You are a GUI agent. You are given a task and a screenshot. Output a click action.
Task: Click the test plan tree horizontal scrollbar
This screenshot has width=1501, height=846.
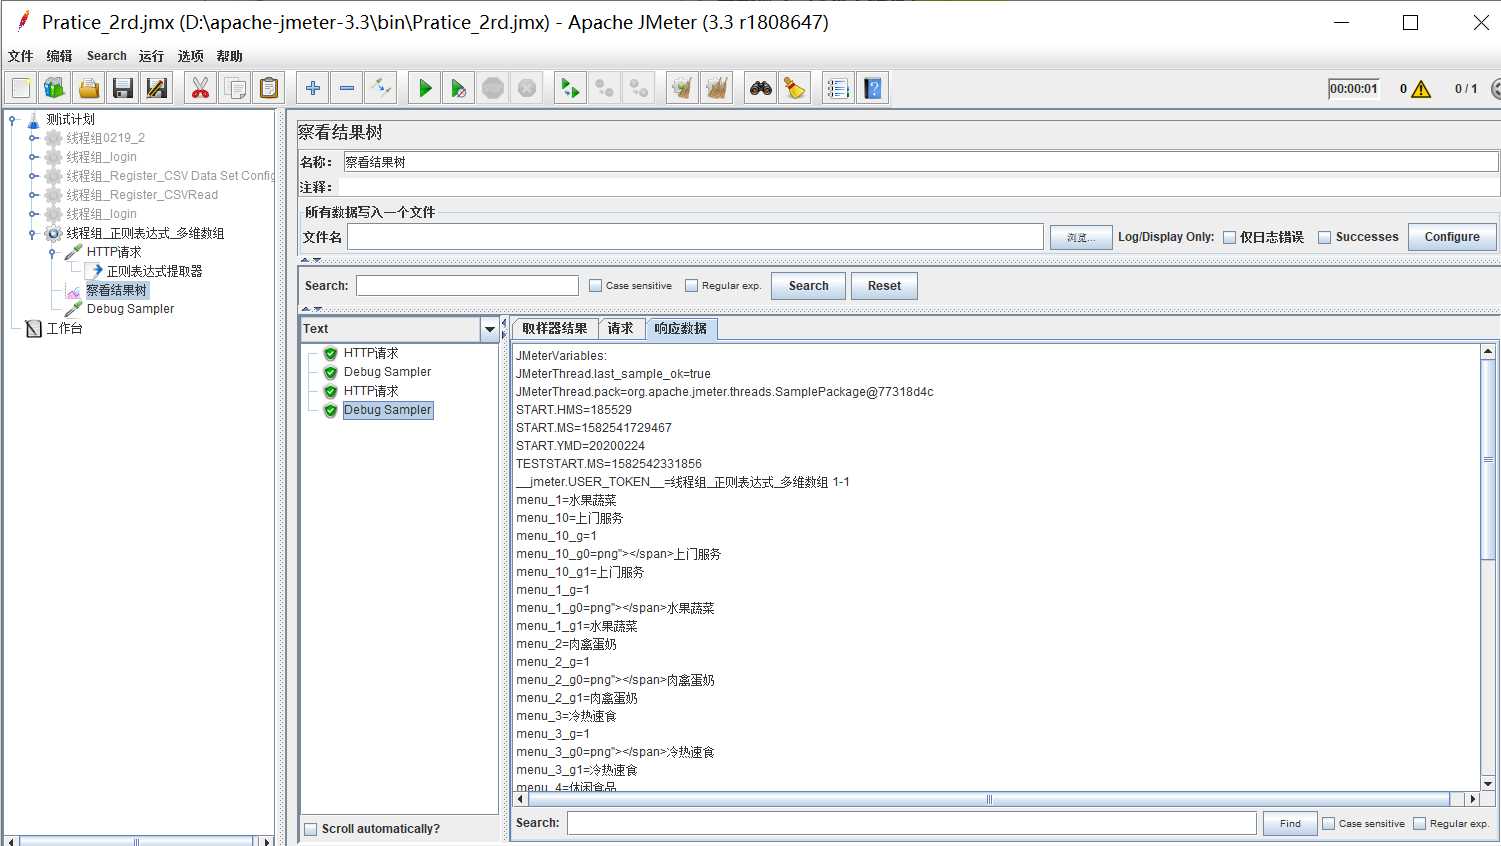137,841
